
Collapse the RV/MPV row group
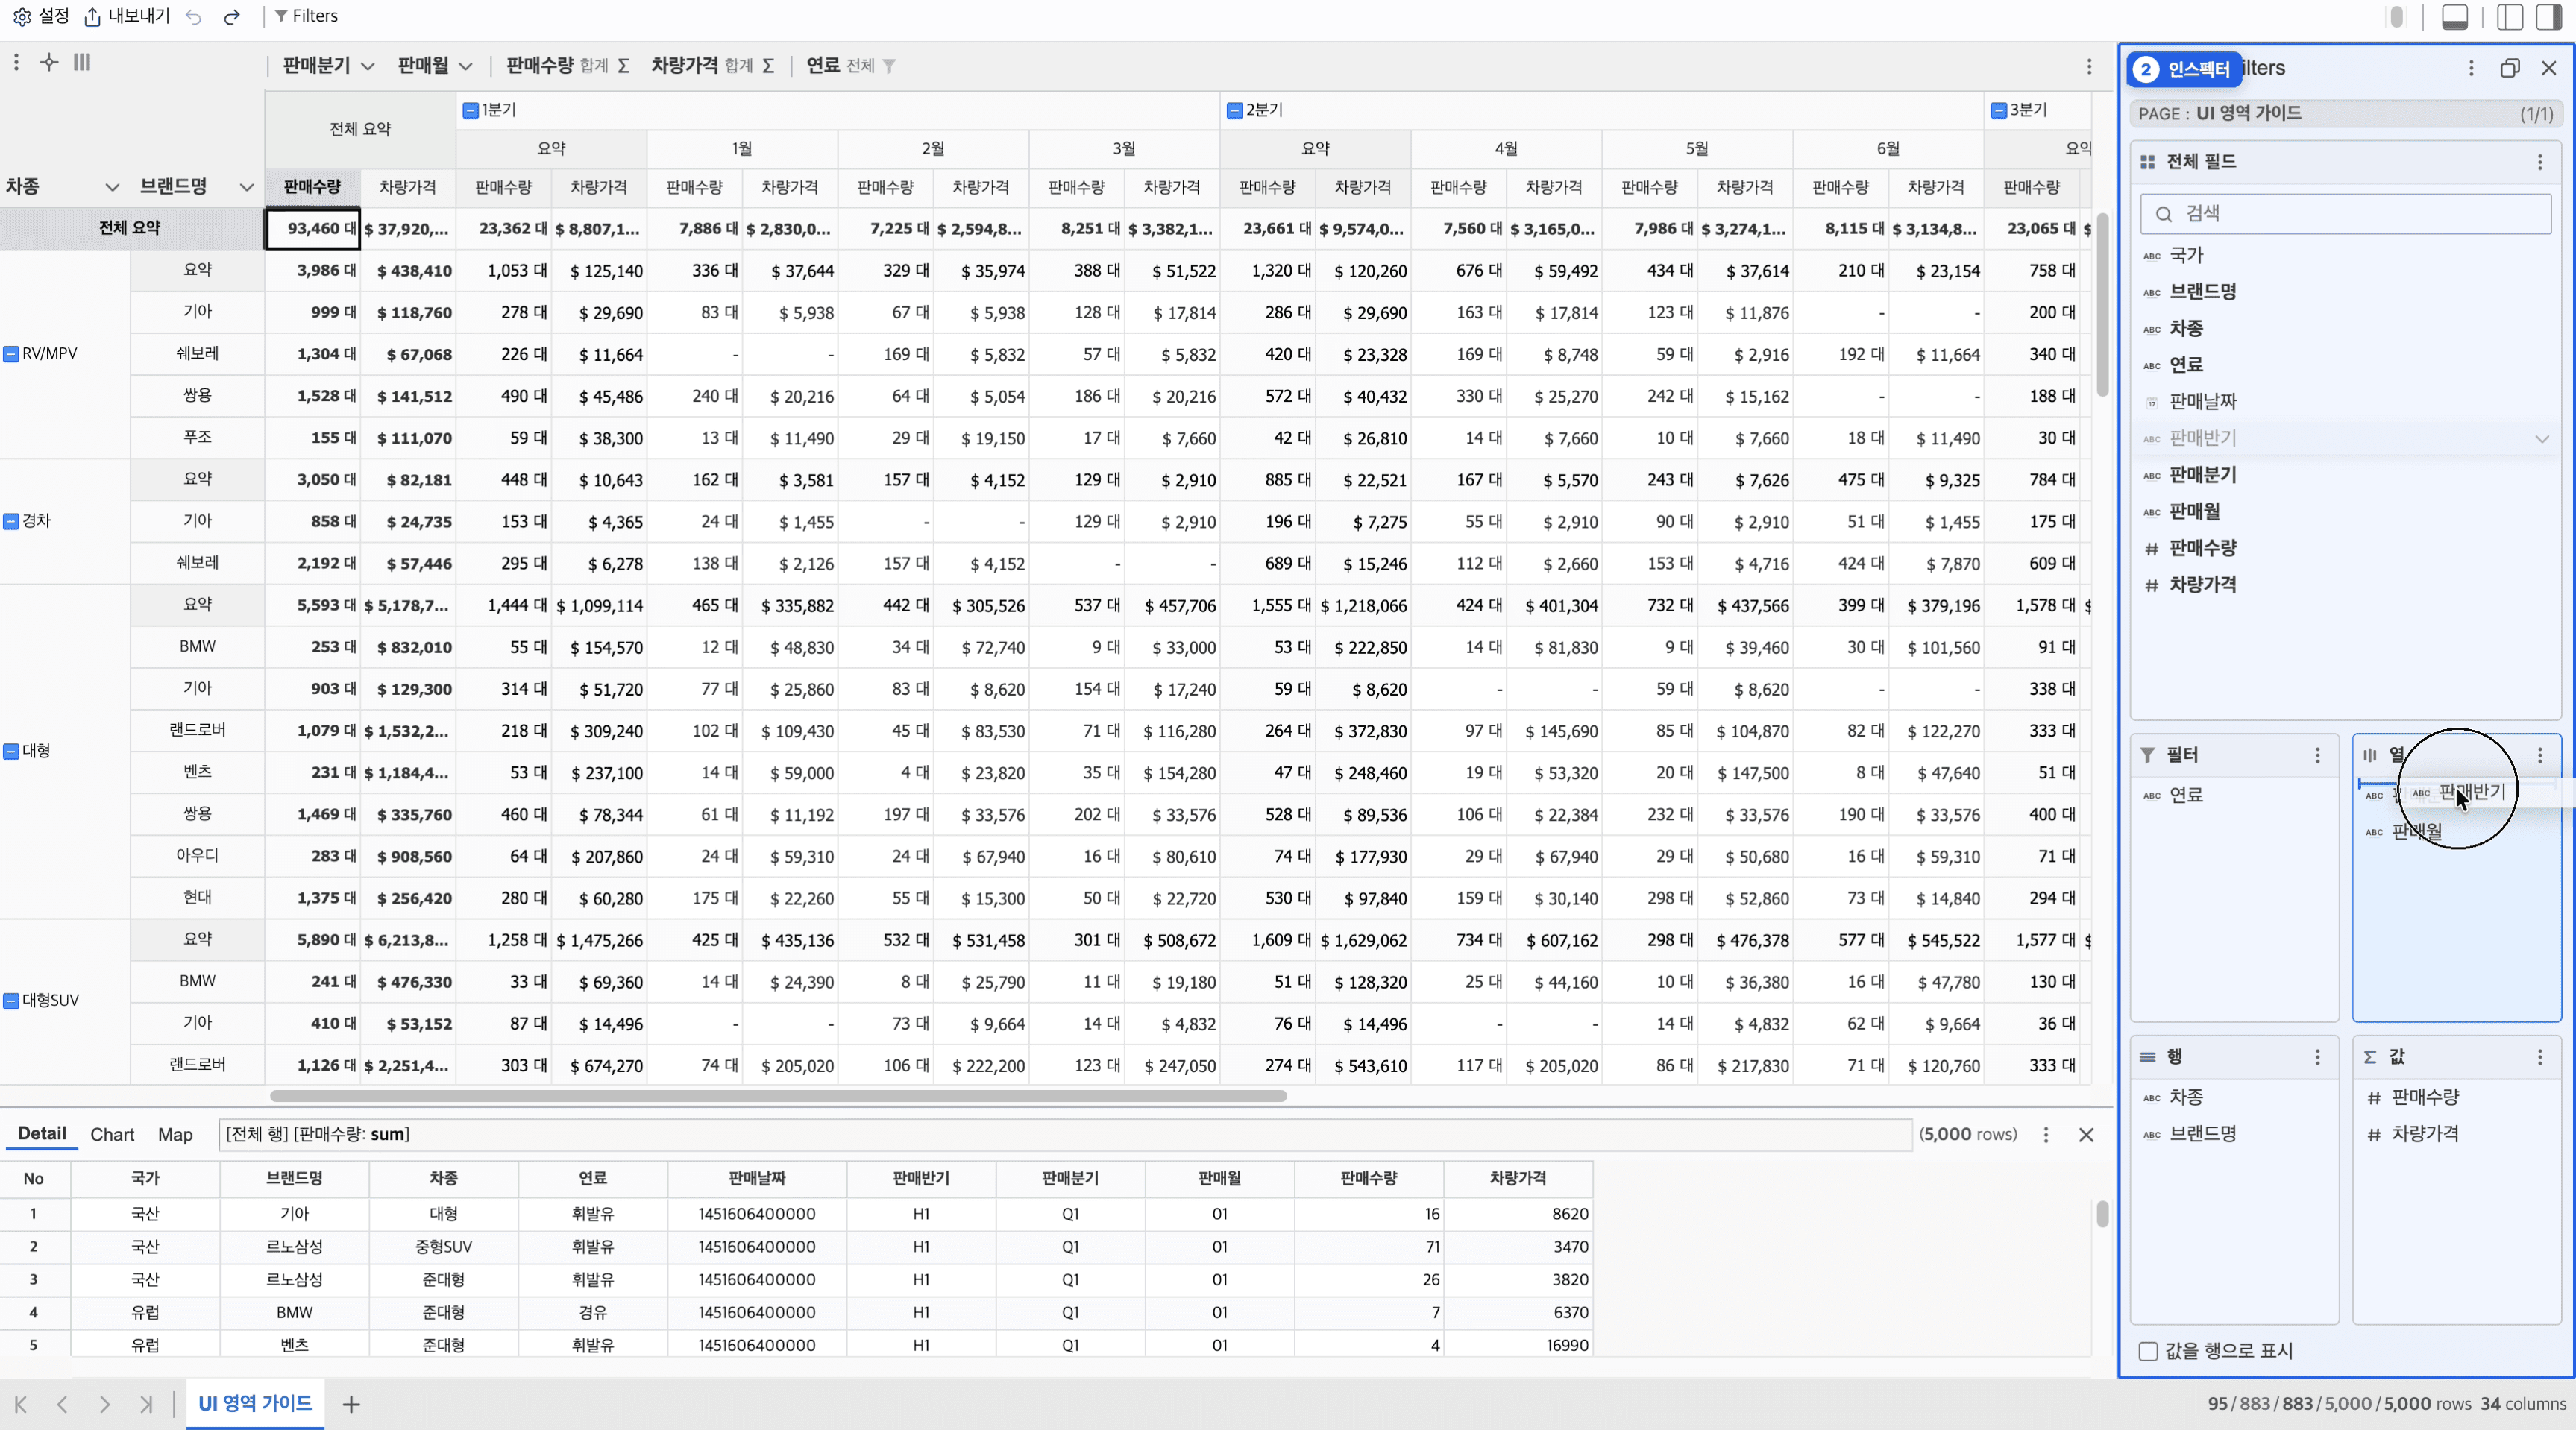pos(11,354)
